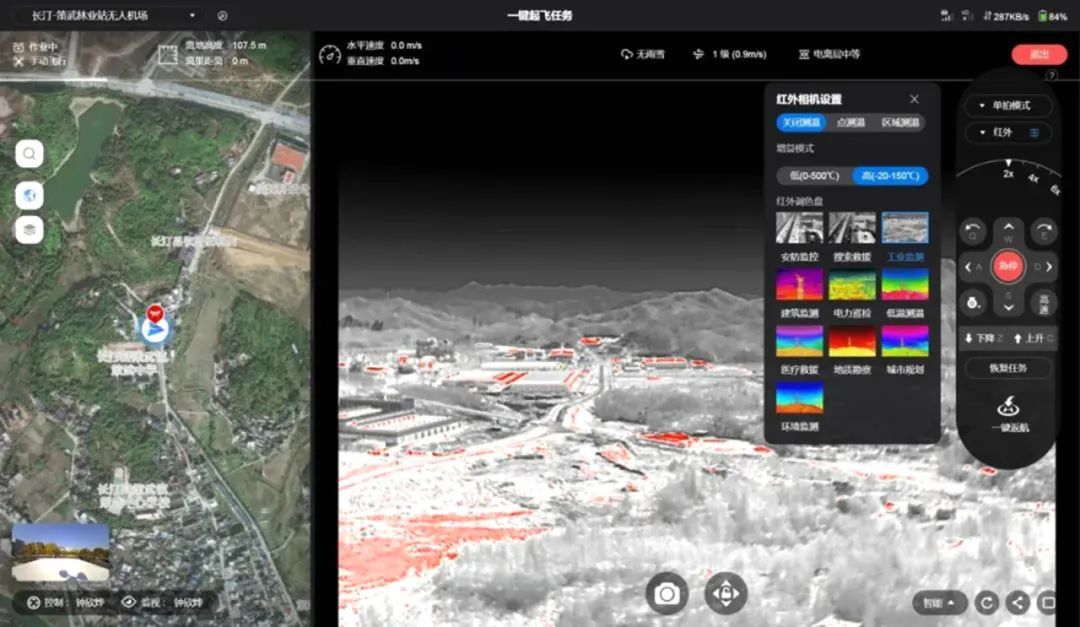1080x627 pixels.
Task: Click the blue drone position marker on map
Action: (155, 330)
